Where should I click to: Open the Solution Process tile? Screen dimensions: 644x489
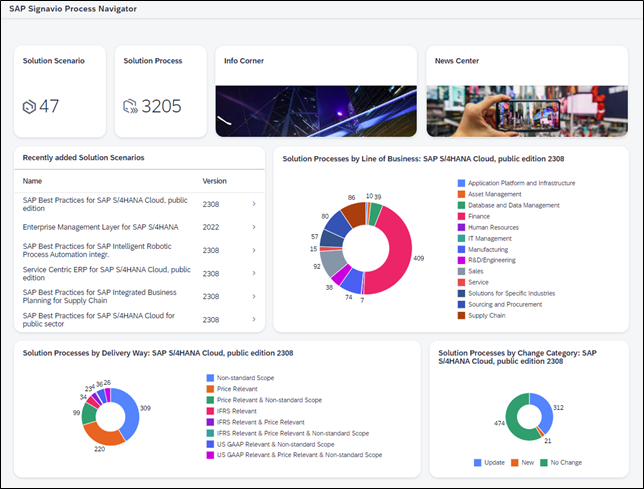(x=161, y=91)
